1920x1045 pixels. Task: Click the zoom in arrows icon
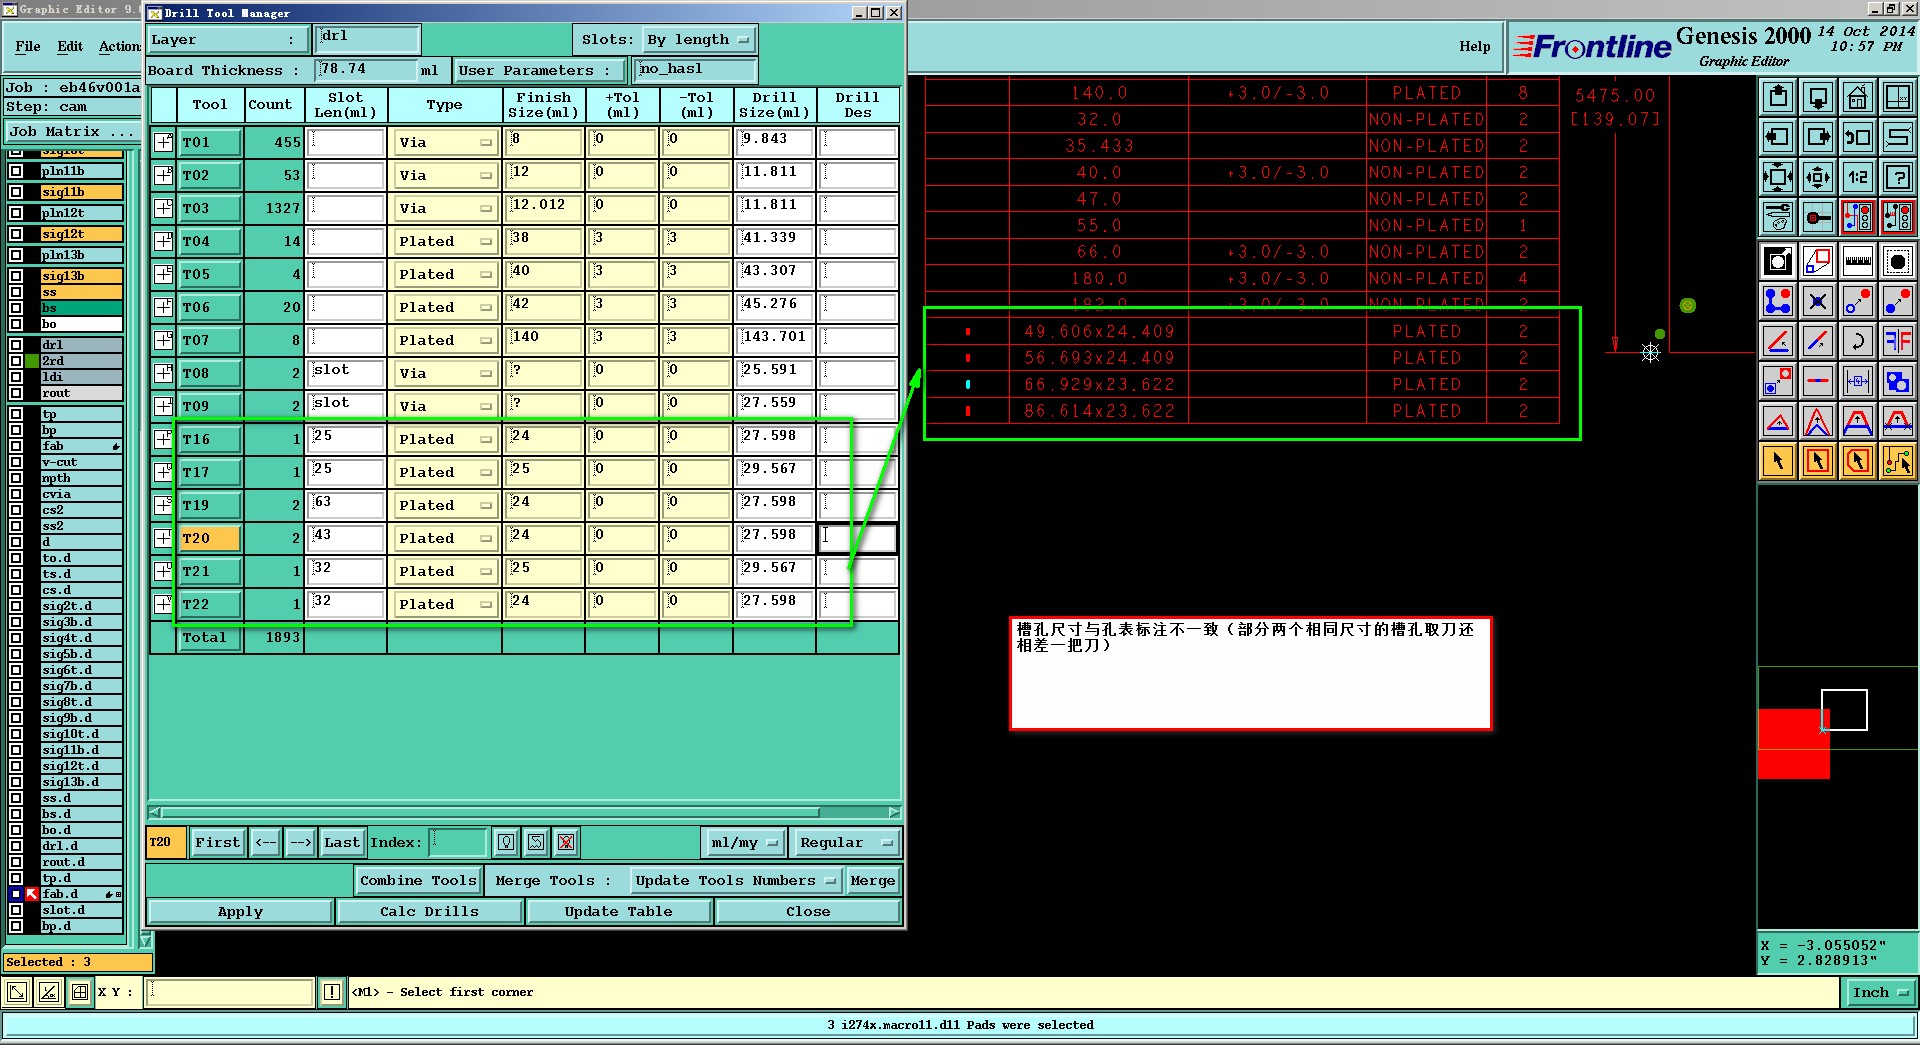(x=1818, y=177)
